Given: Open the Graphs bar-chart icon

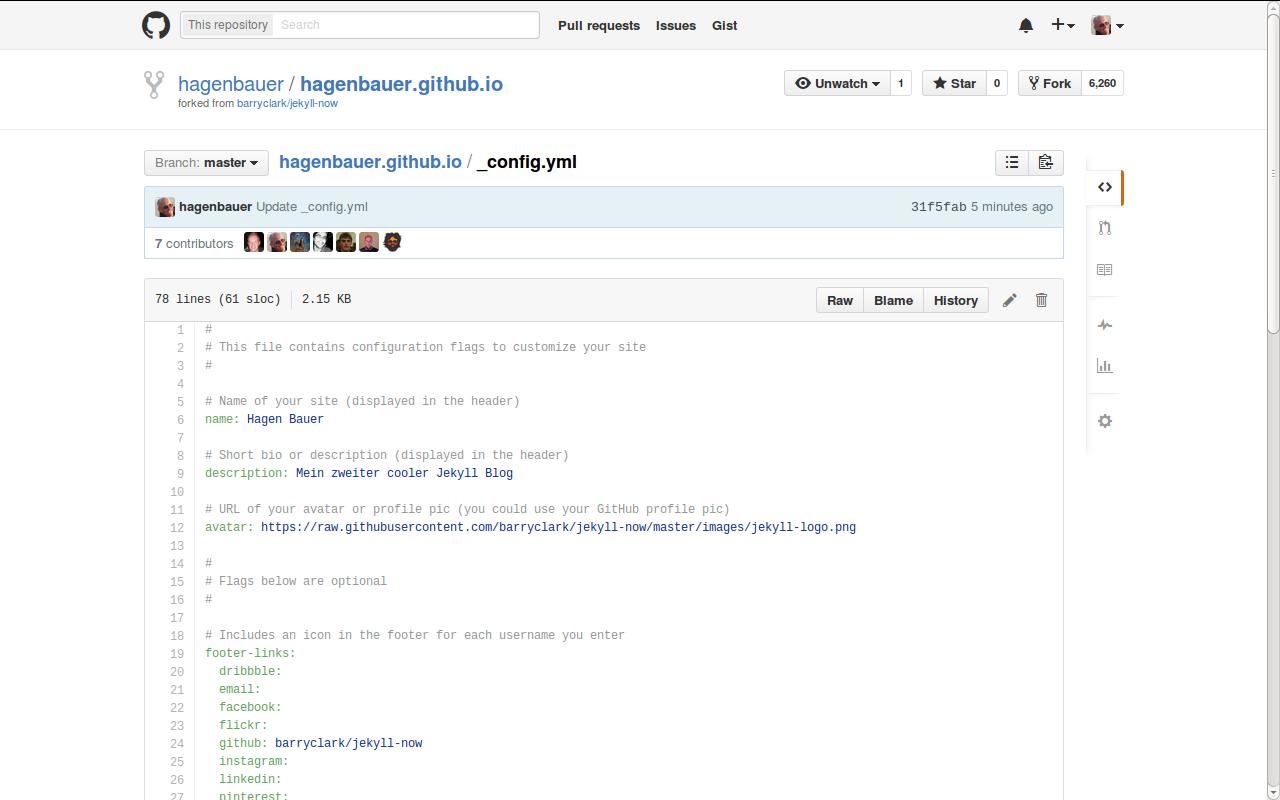Looking at the screenshot, I should pos(1104,366).
